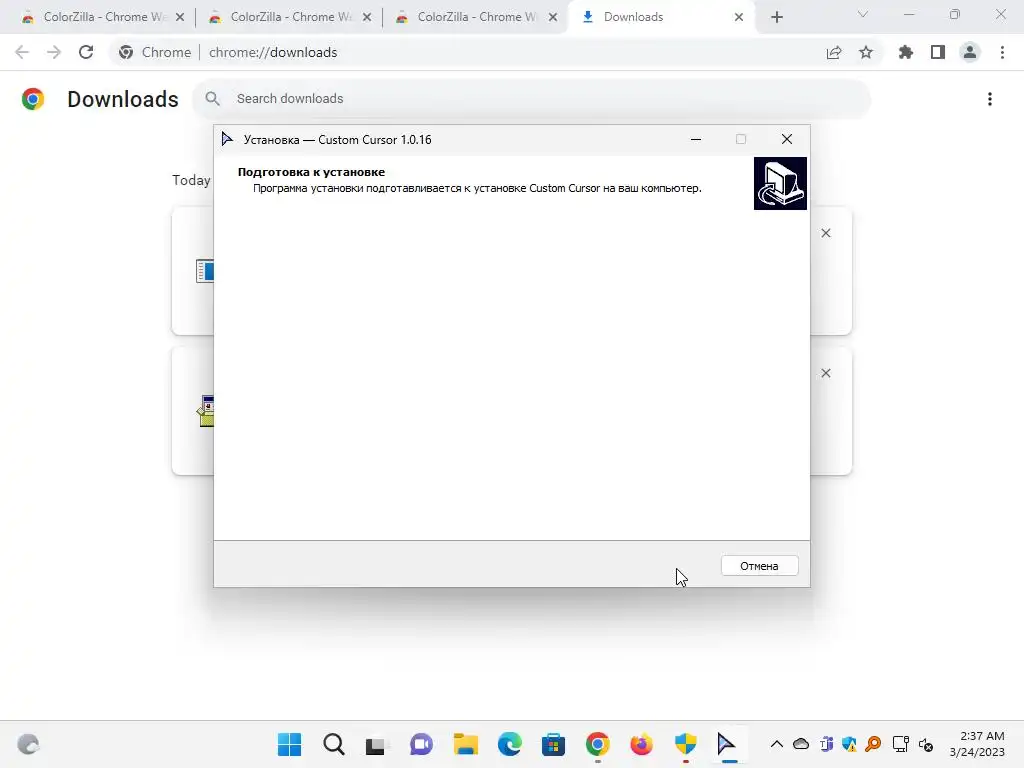The width and height of the screenshot is (1024, 768).
Task: Click the Custom Cursor installer title bar icon
Action: (227, 139)
